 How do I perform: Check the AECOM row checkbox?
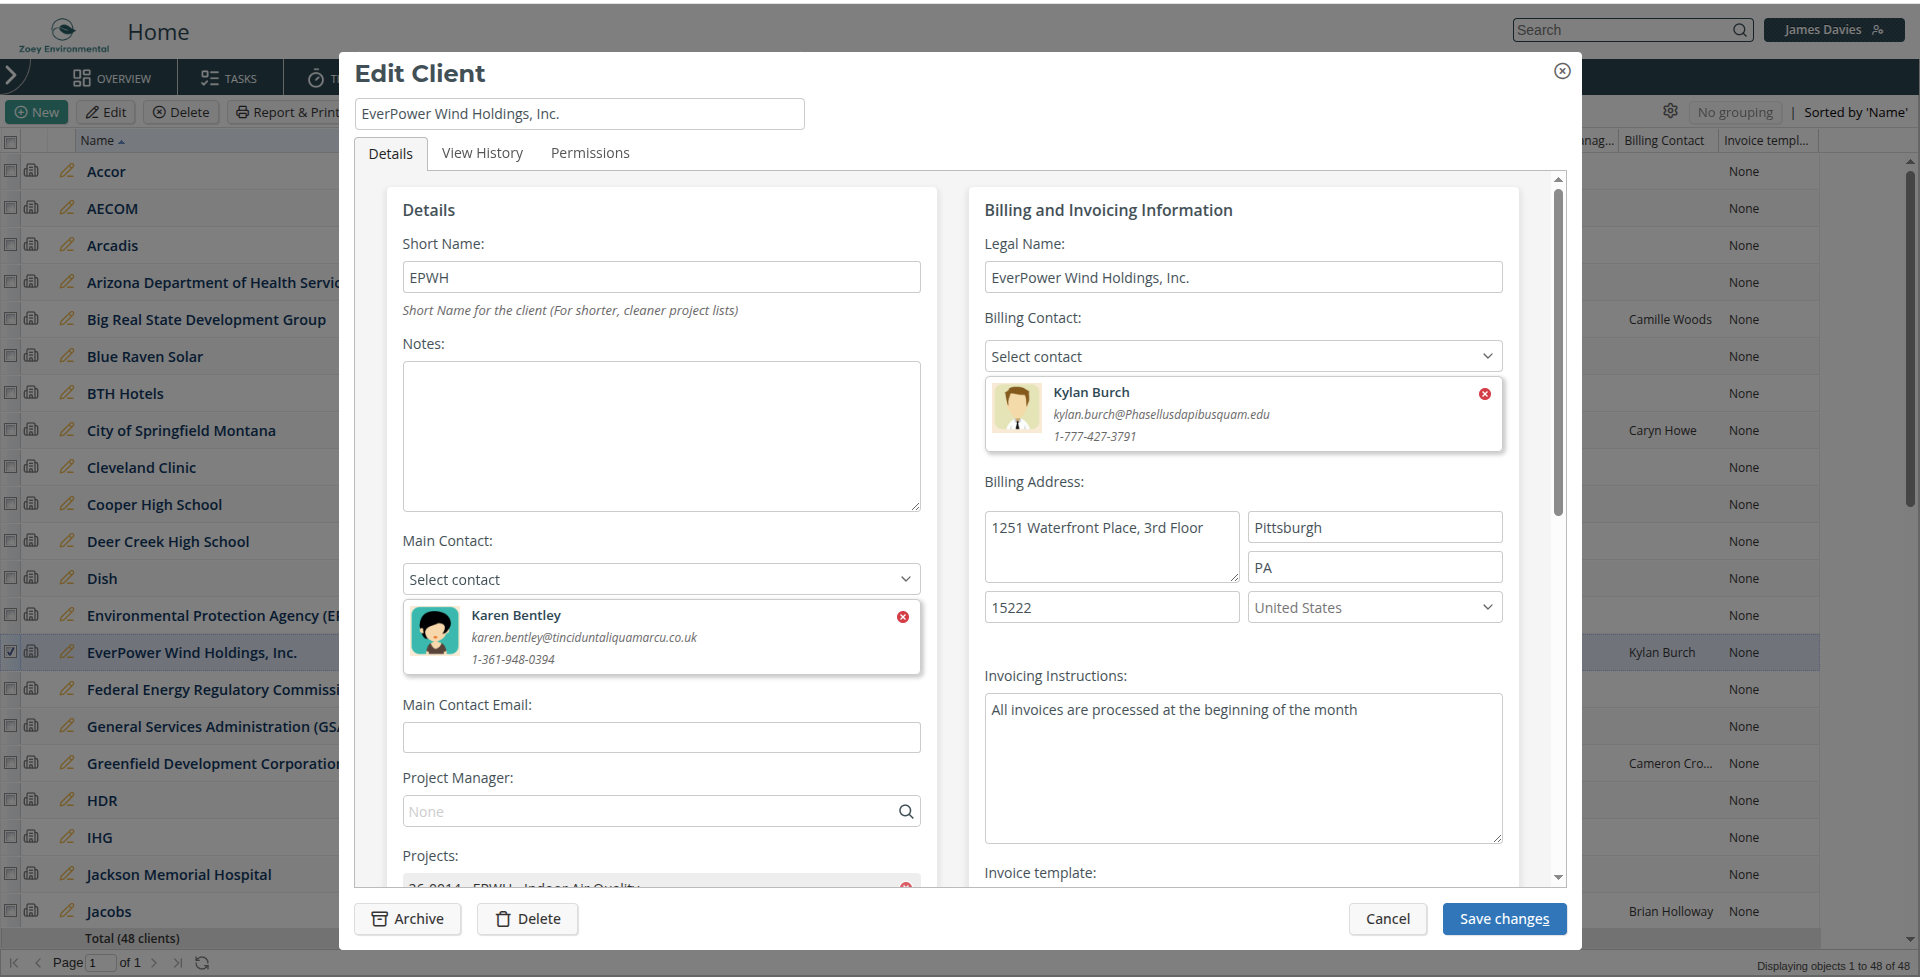coord(11,208)
